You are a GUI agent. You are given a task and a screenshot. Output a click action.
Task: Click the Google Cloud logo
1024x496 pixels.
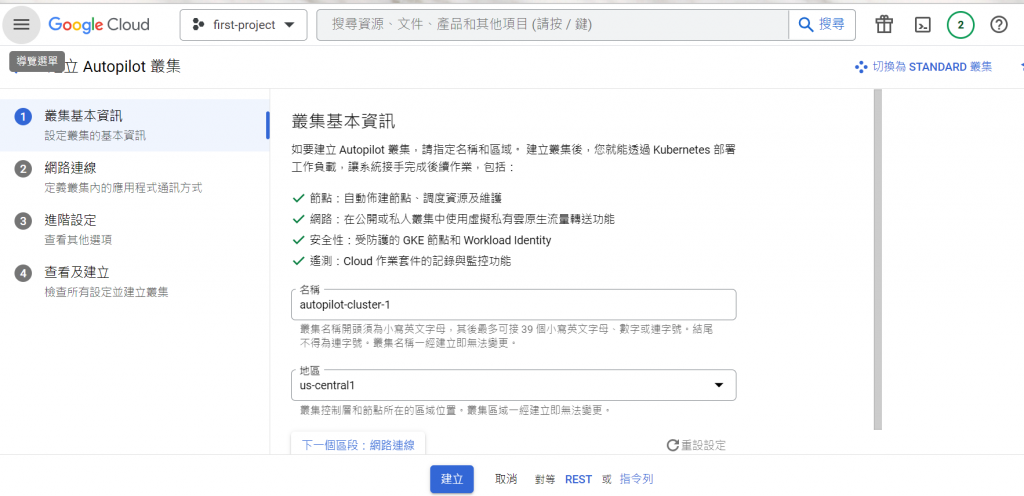tap(99, 25)
